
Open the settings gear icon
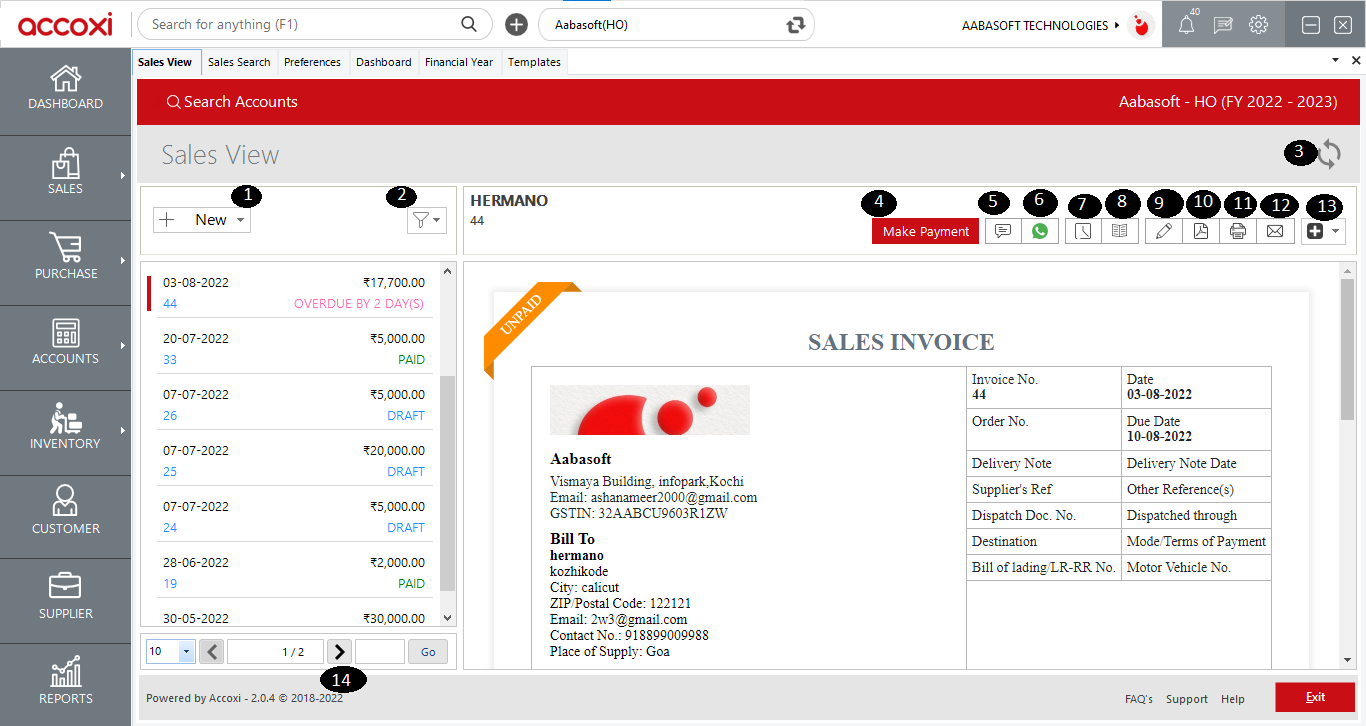click(x=1259, y=25)
